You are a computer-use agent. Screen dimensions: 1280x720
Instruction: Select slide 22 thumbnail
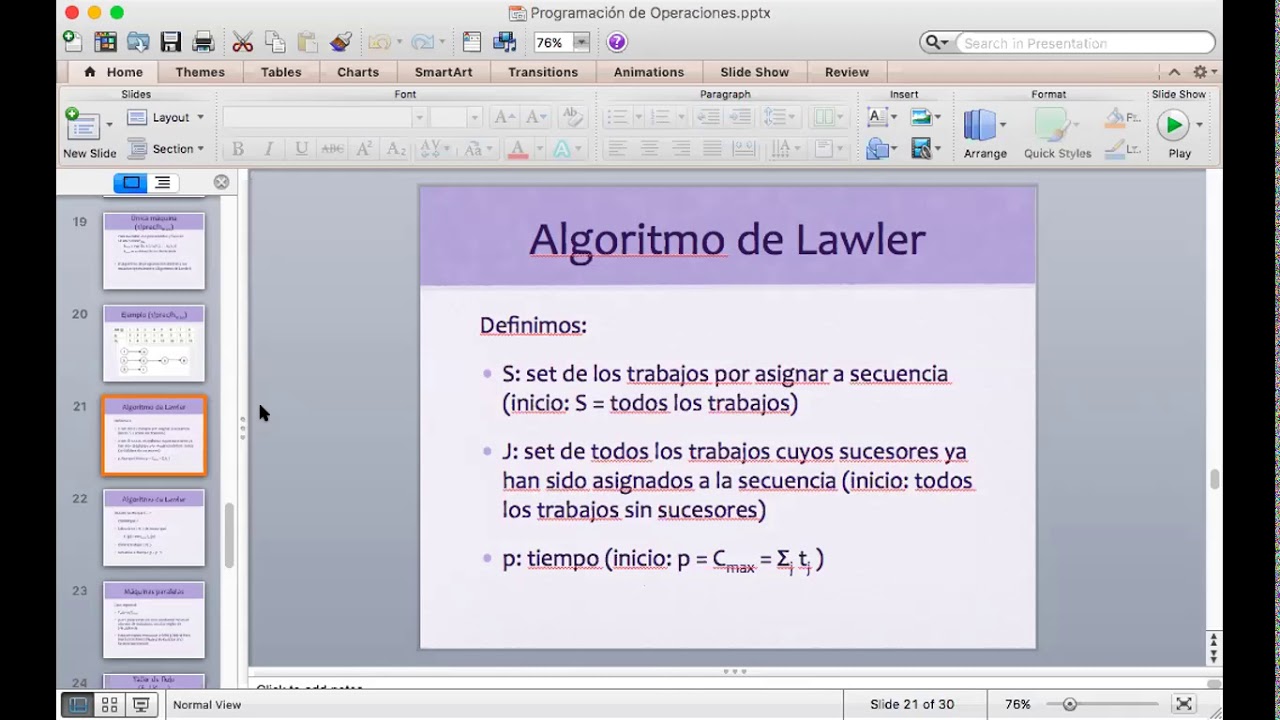154,527
